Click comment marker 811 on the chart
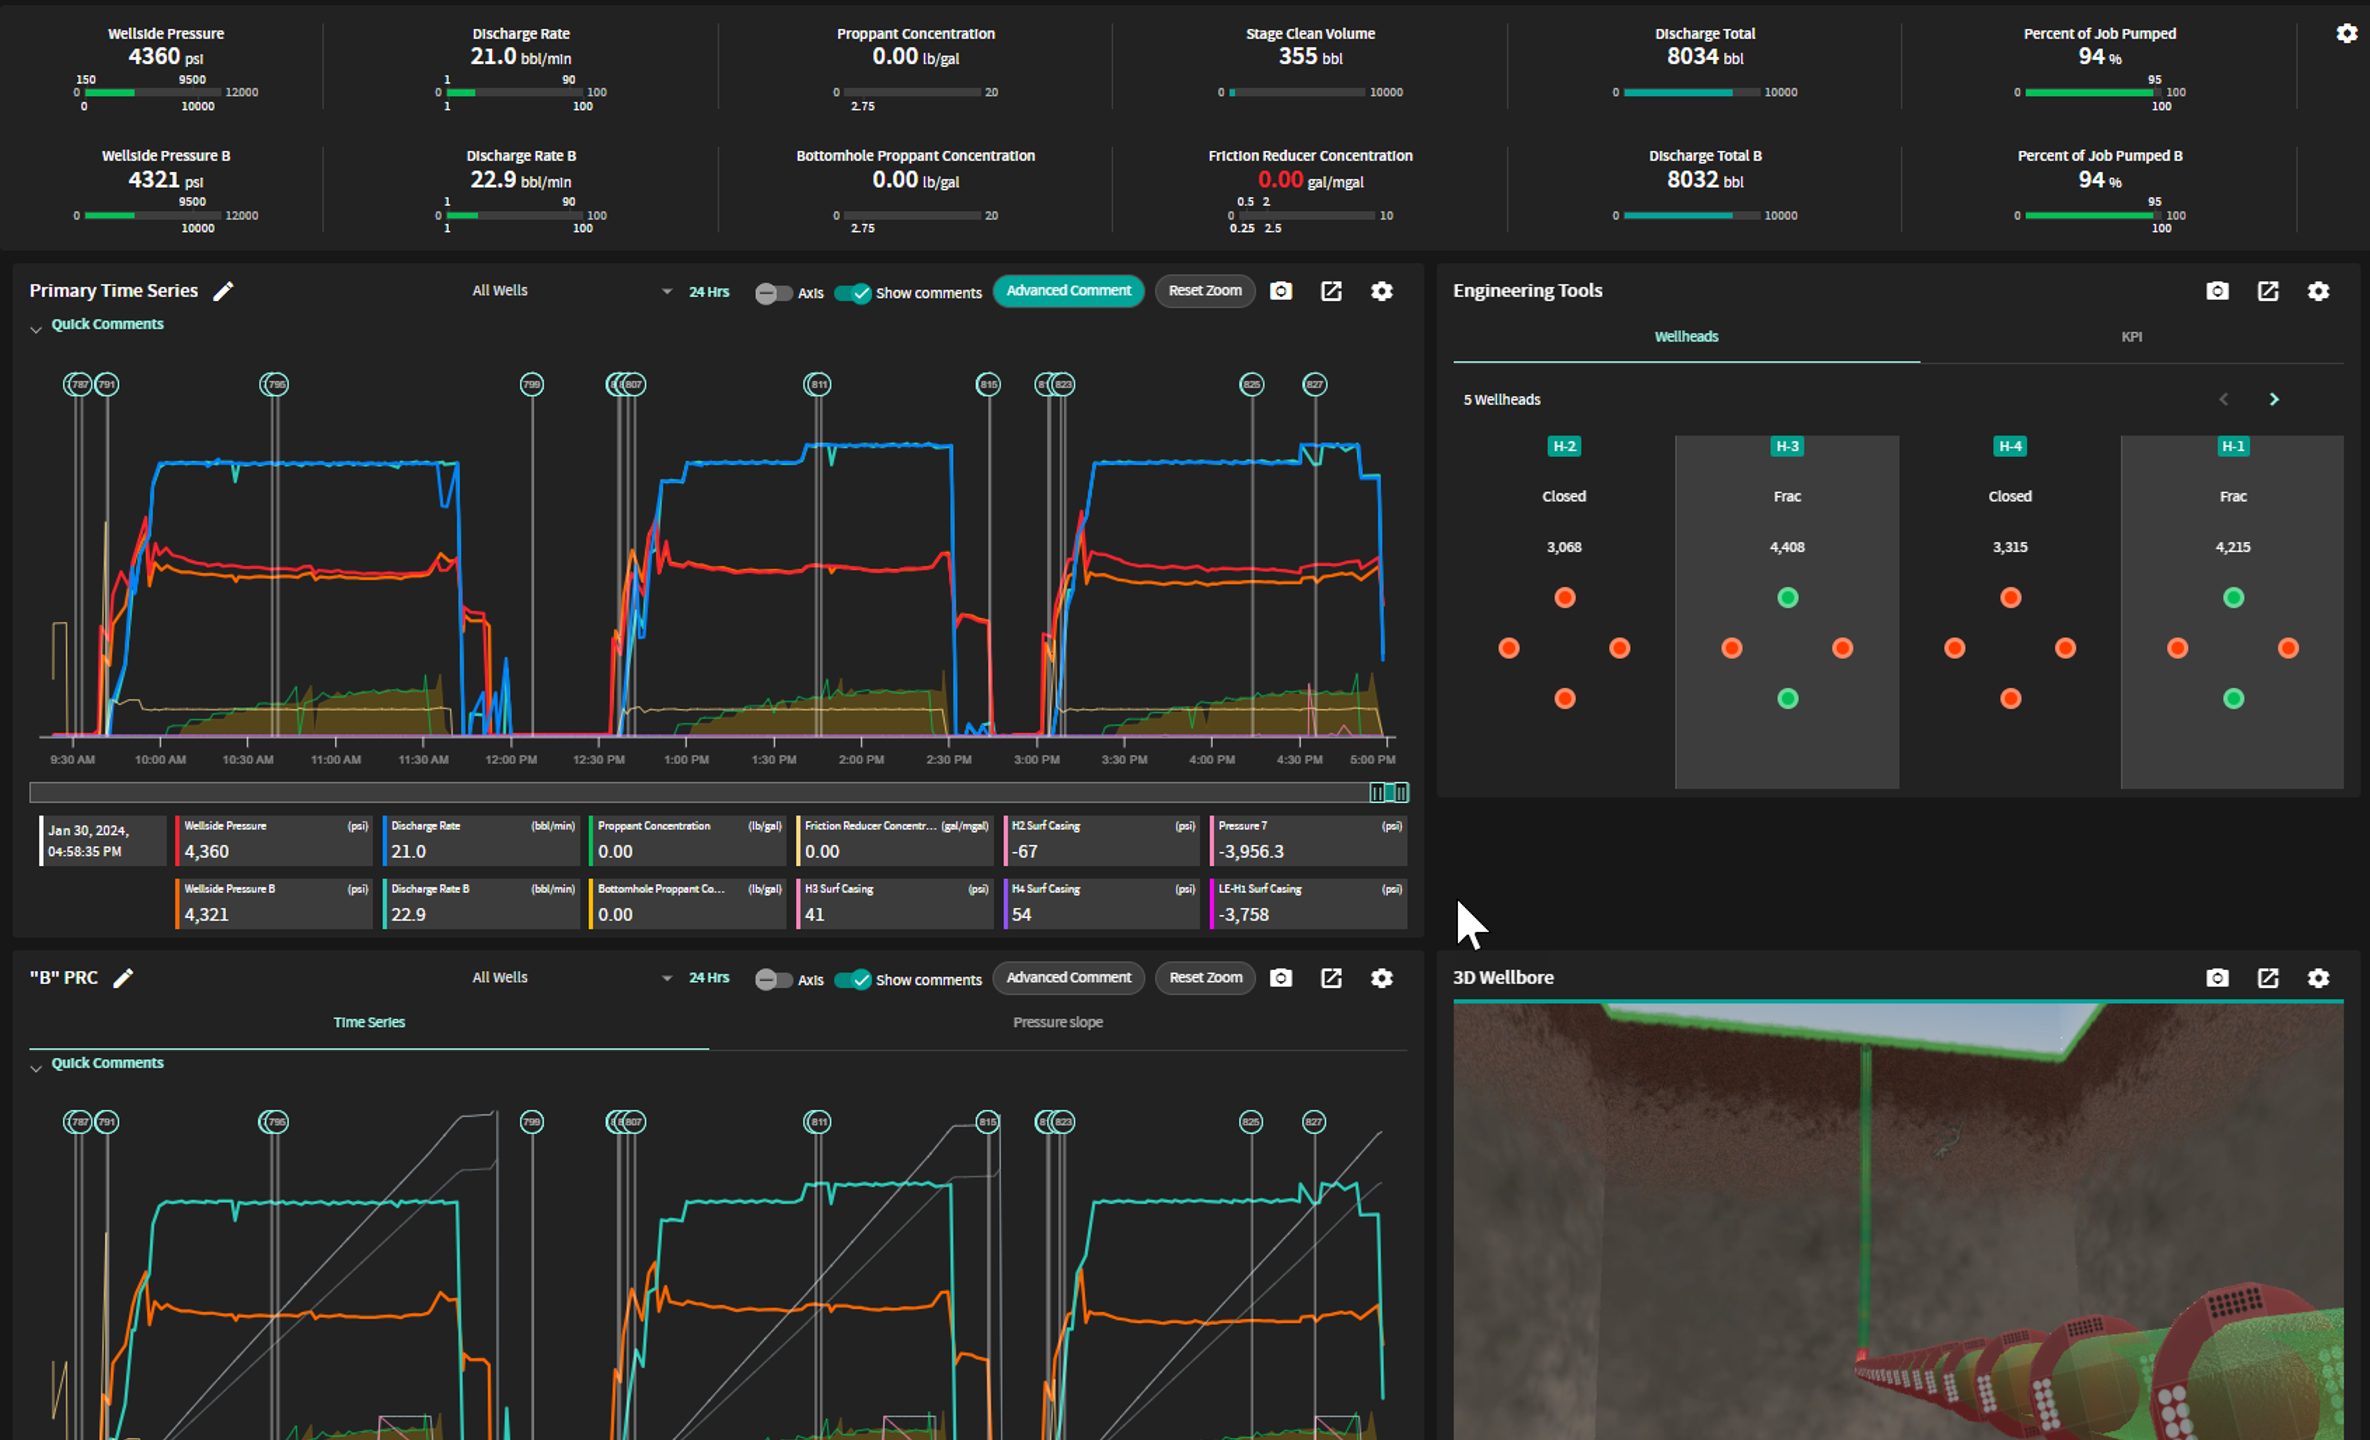 817,383
